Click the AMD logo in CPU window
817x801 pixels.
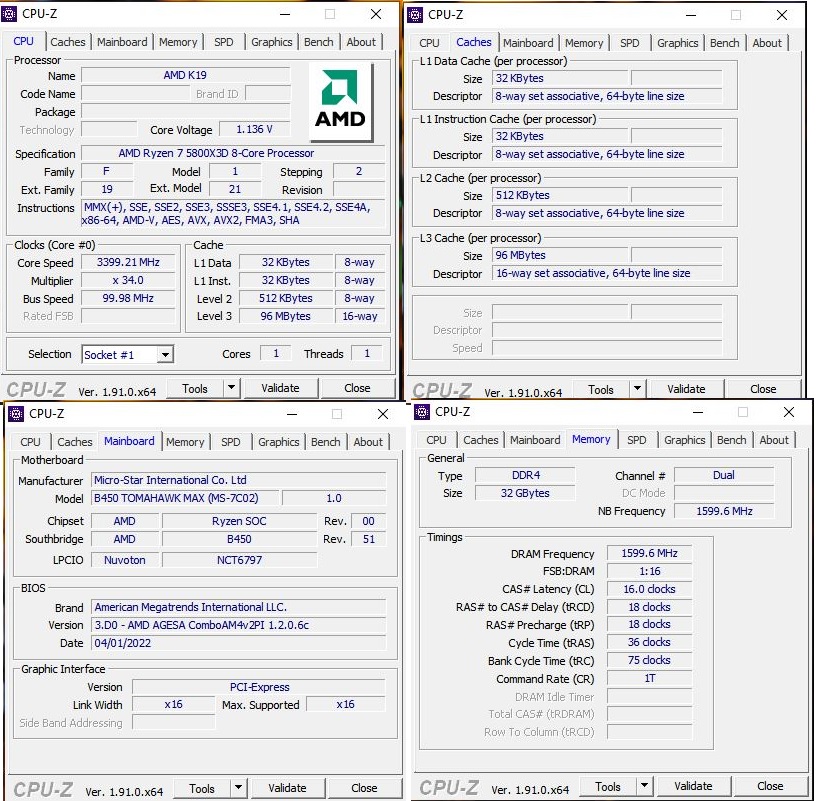pyautogui.click(x=341, y=101)
